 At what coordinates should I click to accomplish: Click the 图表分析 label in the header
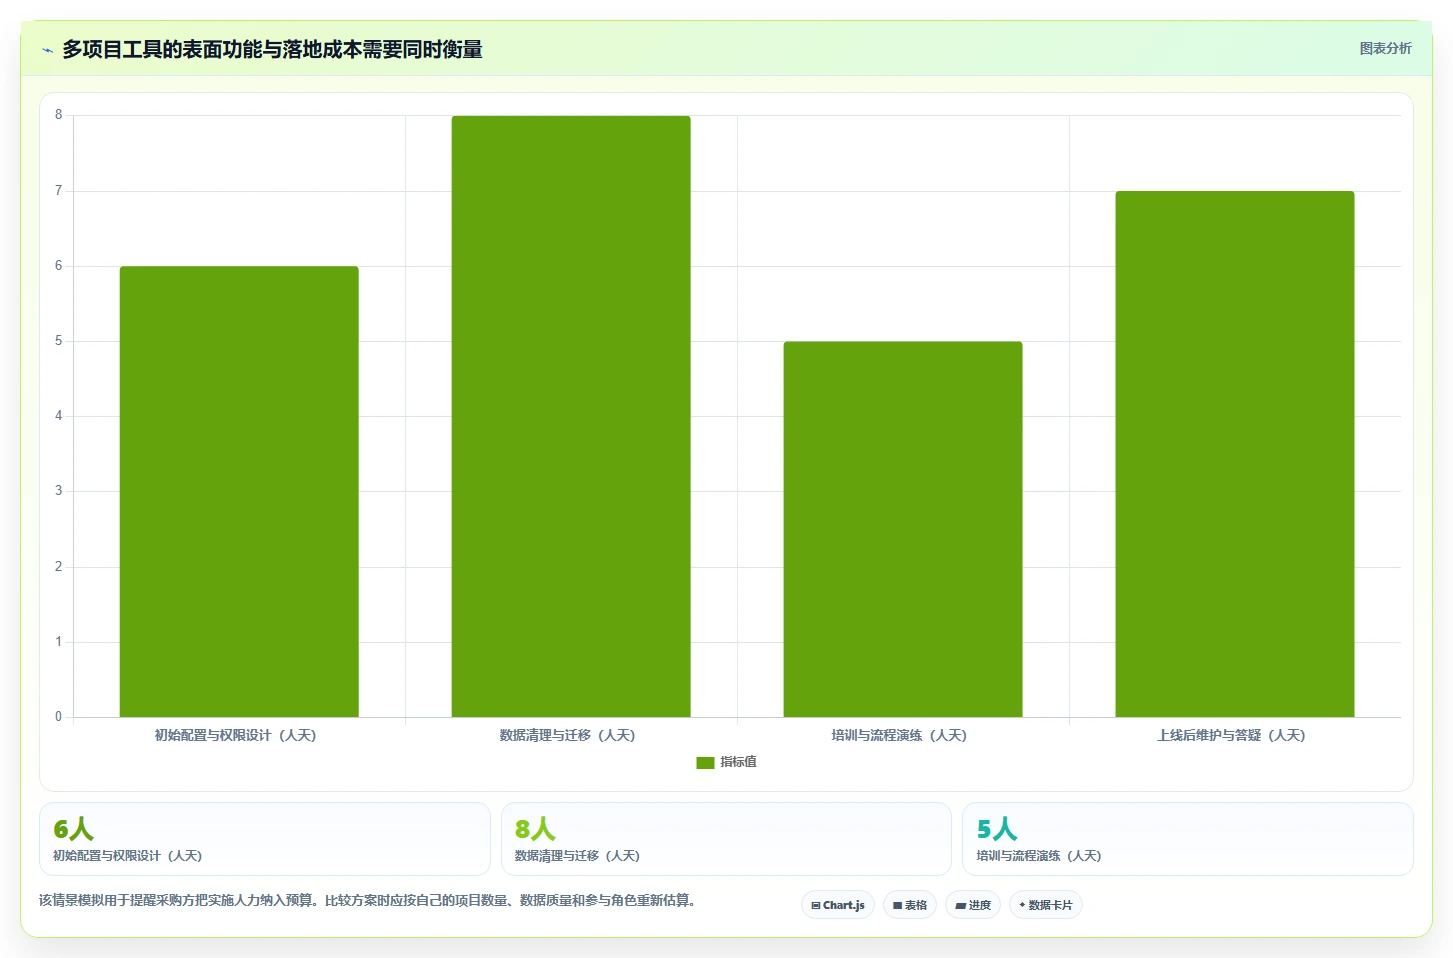[1385, 48]
